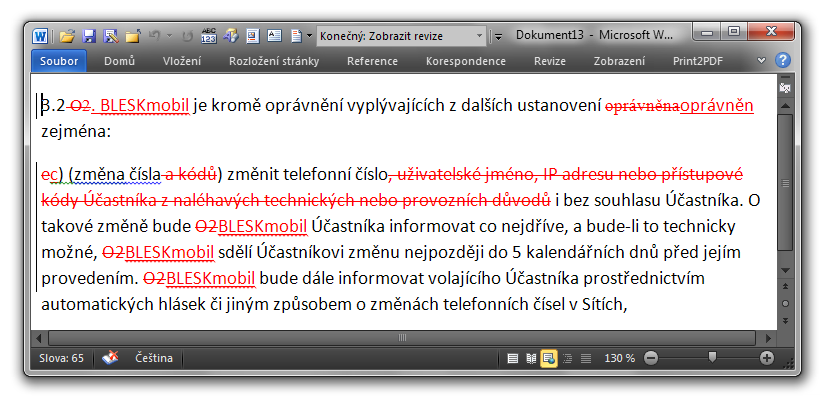Screen dimensions: 823x402
Task: Open the Korespondence ribbon tab
Action: coord(466,61)
